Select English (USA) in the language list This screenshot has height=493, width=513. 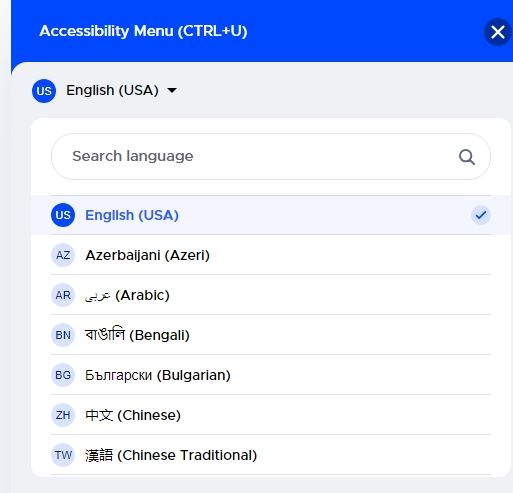coord(271,215)
